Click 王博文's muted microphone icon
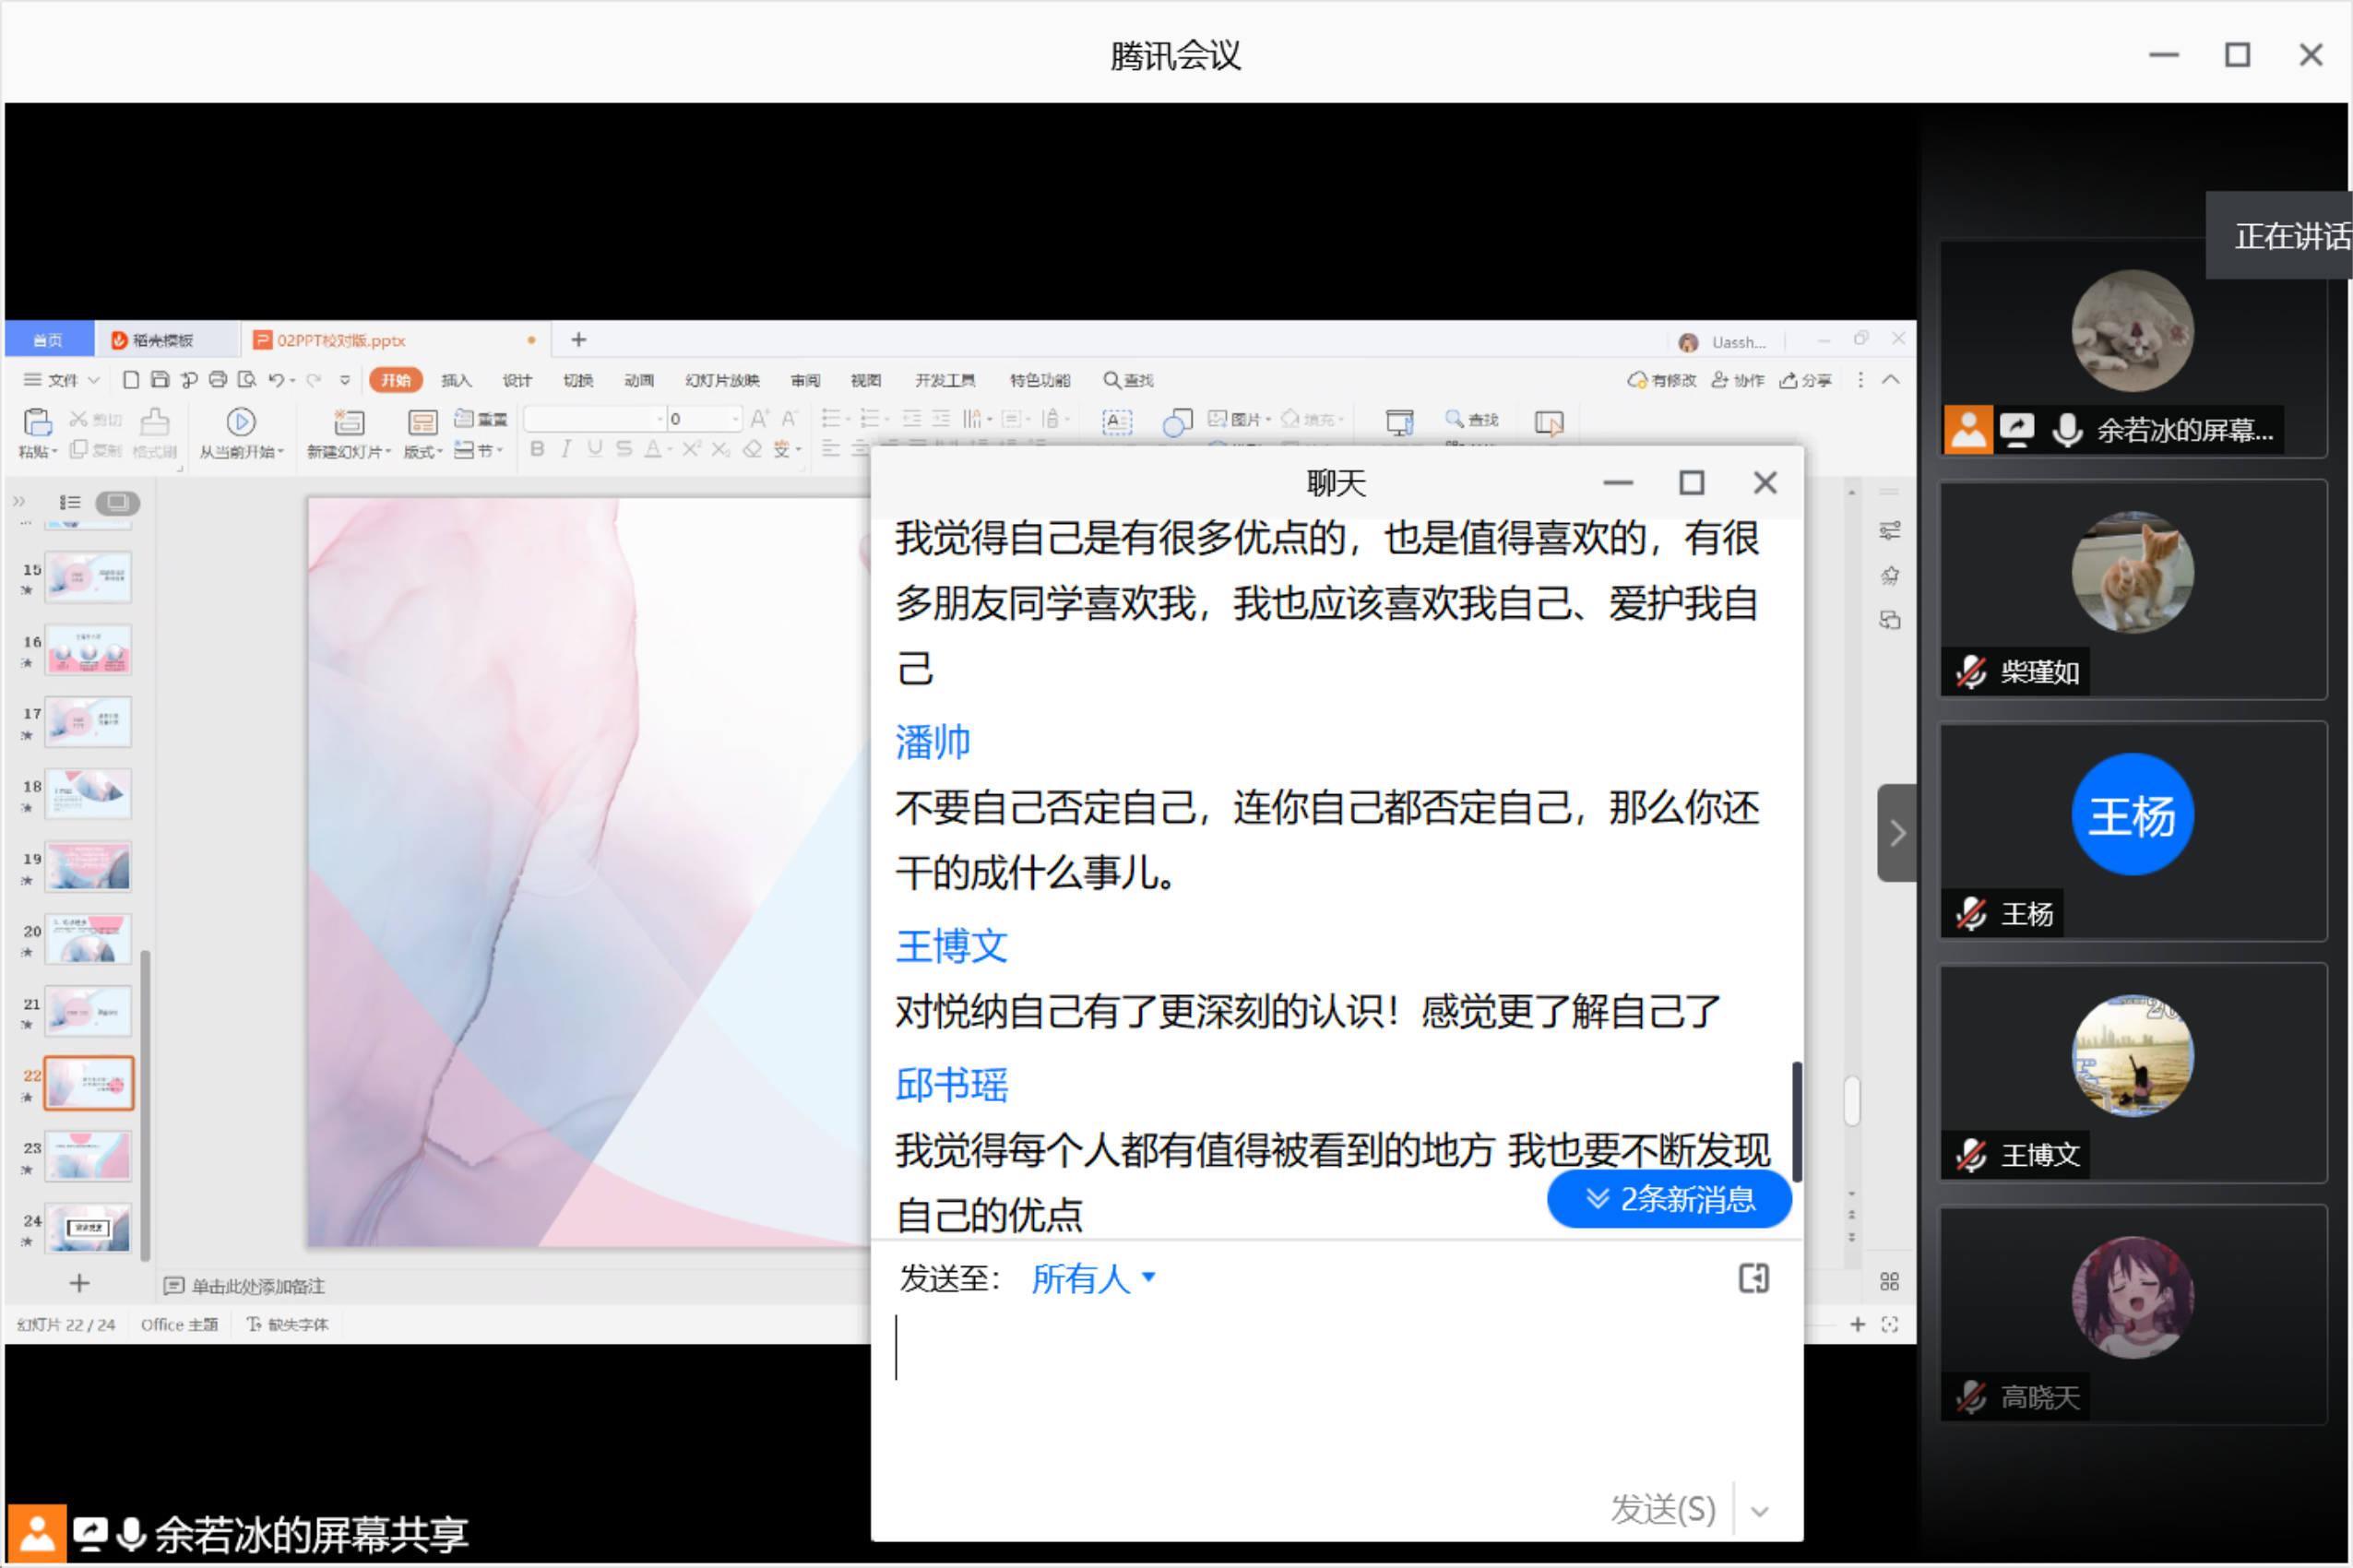 (1970, 1156)
